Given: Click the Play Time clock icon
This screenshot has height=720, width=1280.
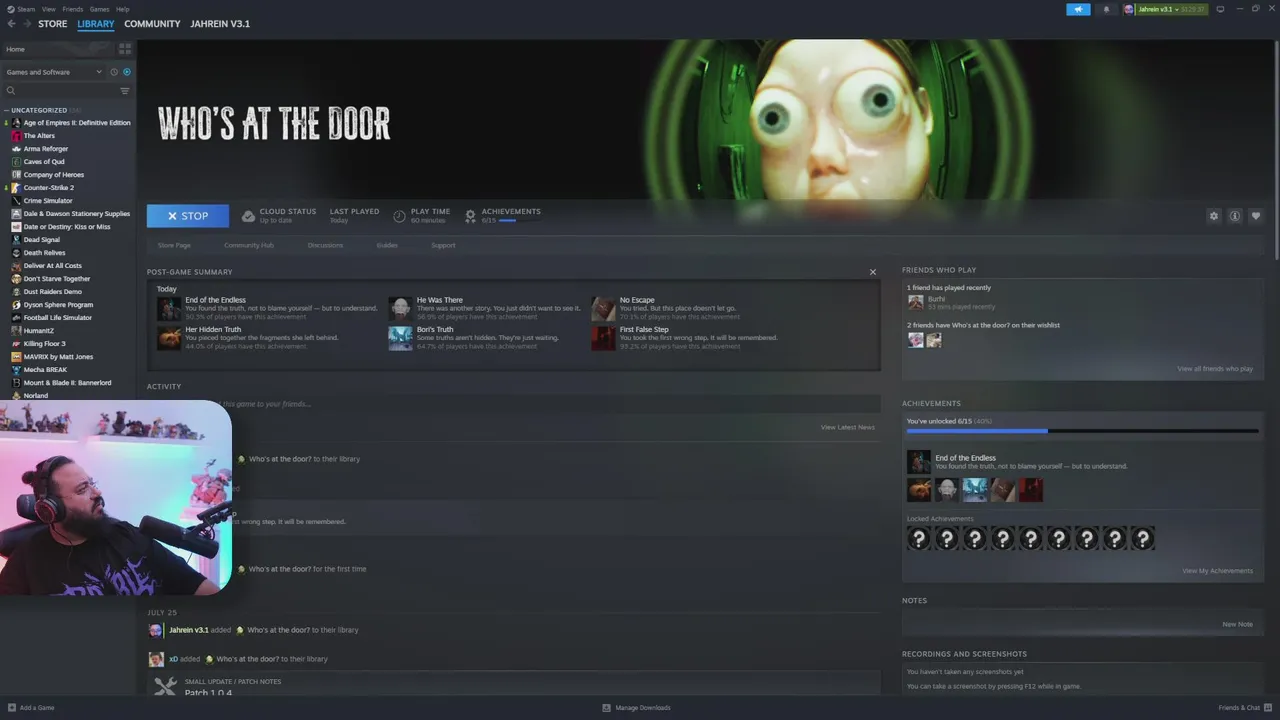Looking at the screenshot, I should [399, 216].
